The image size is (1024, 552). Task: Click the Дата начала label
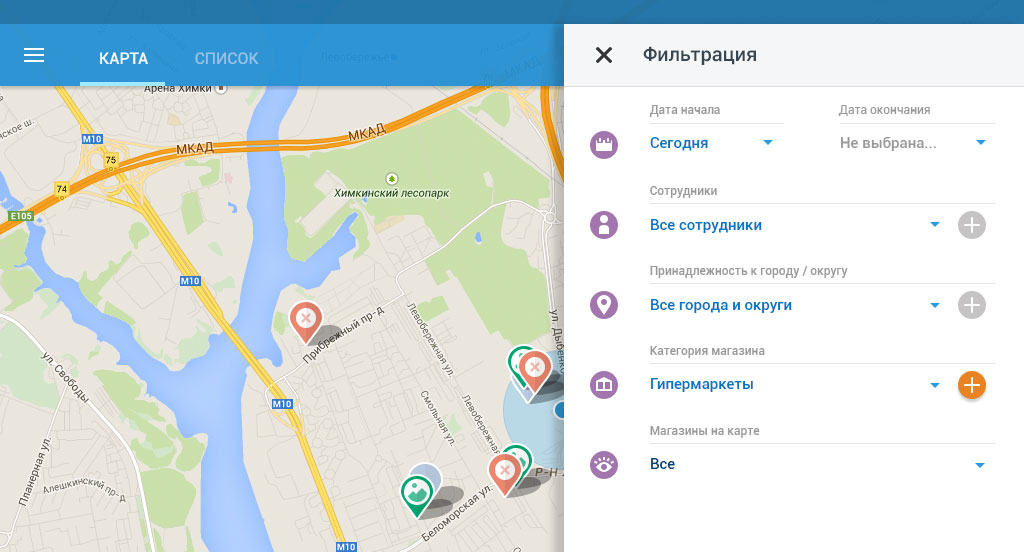coord(684,110)
